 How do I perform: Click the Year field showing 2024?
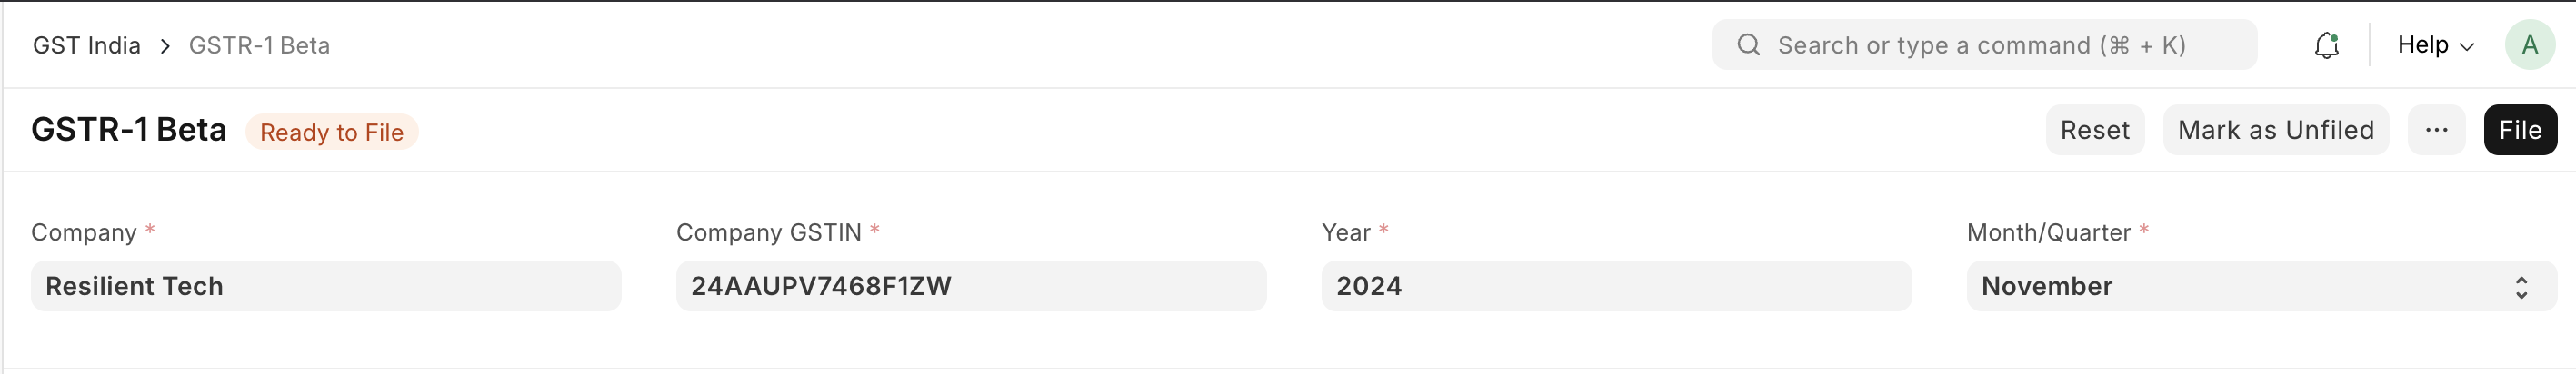point(1616,286)
